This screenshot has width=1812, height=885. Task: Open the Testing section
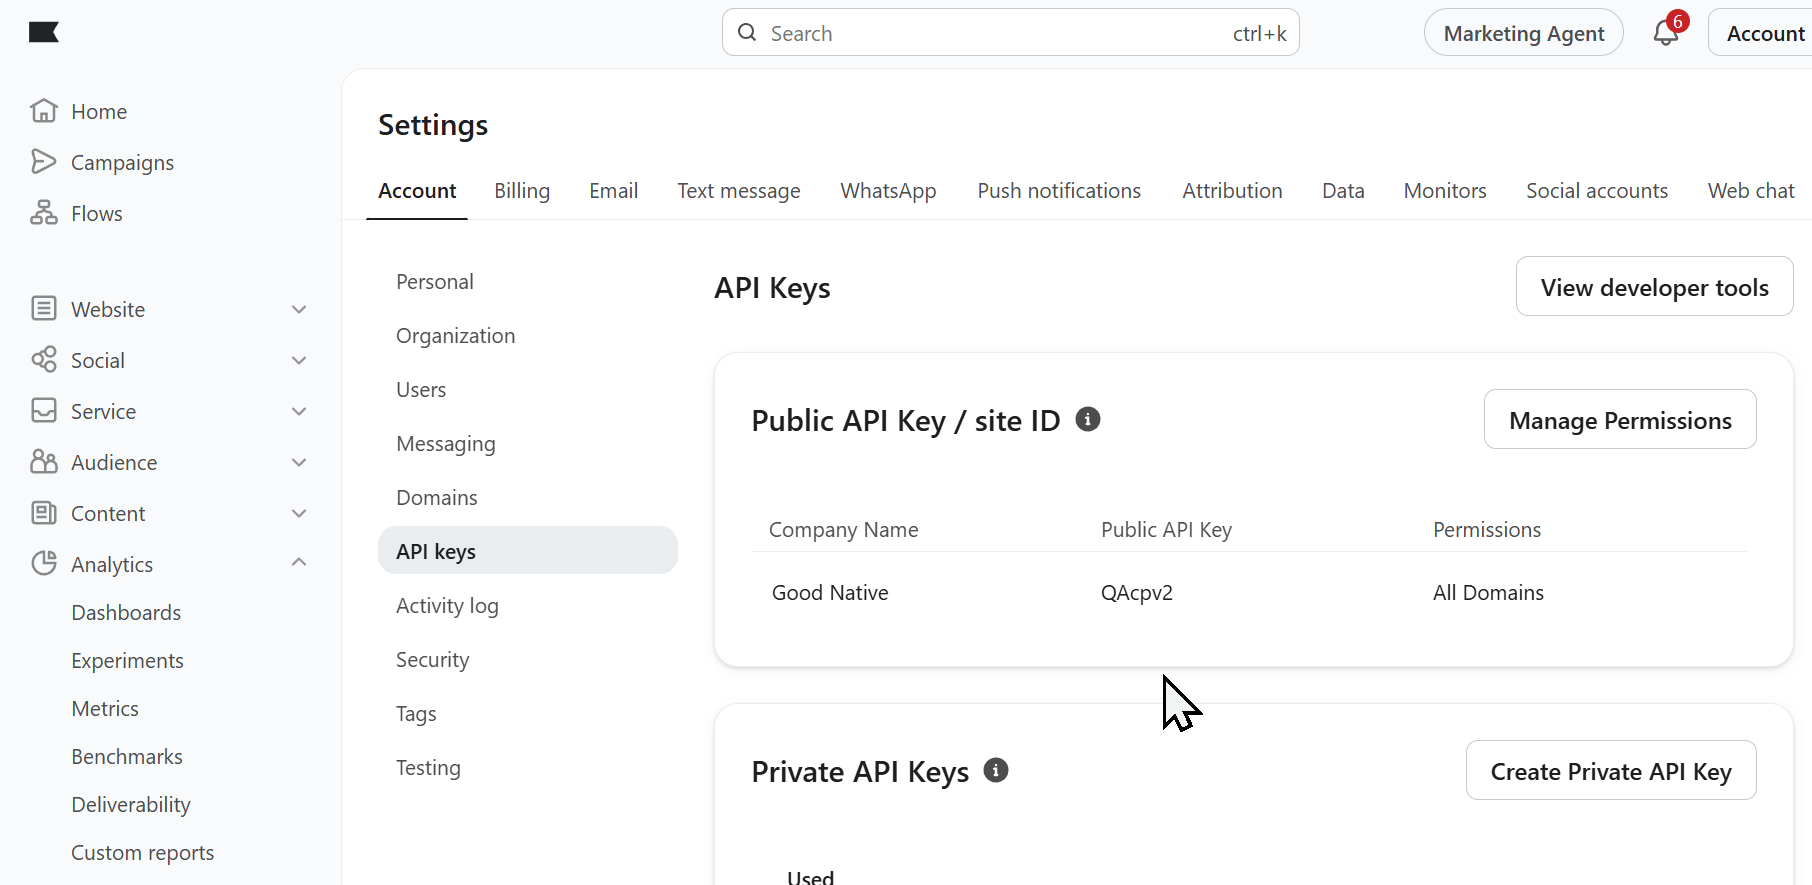(428, 768)
